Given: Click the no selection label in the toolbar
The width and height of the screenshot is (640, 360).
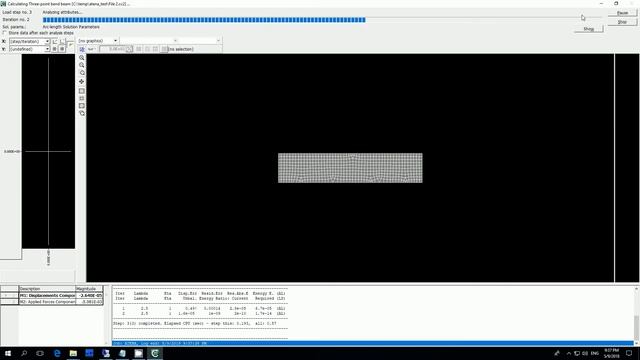Looking at the screenshot, I should [181, 49].
